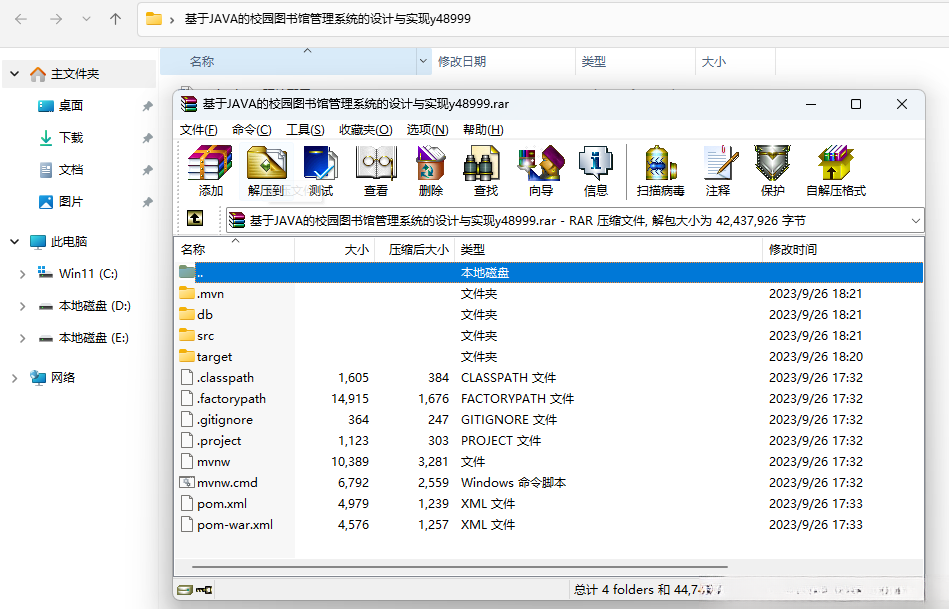This screenshot has height=609, width=949.
Task: Expand the Win11 (C:) drive
Action: tap(22, 274)
